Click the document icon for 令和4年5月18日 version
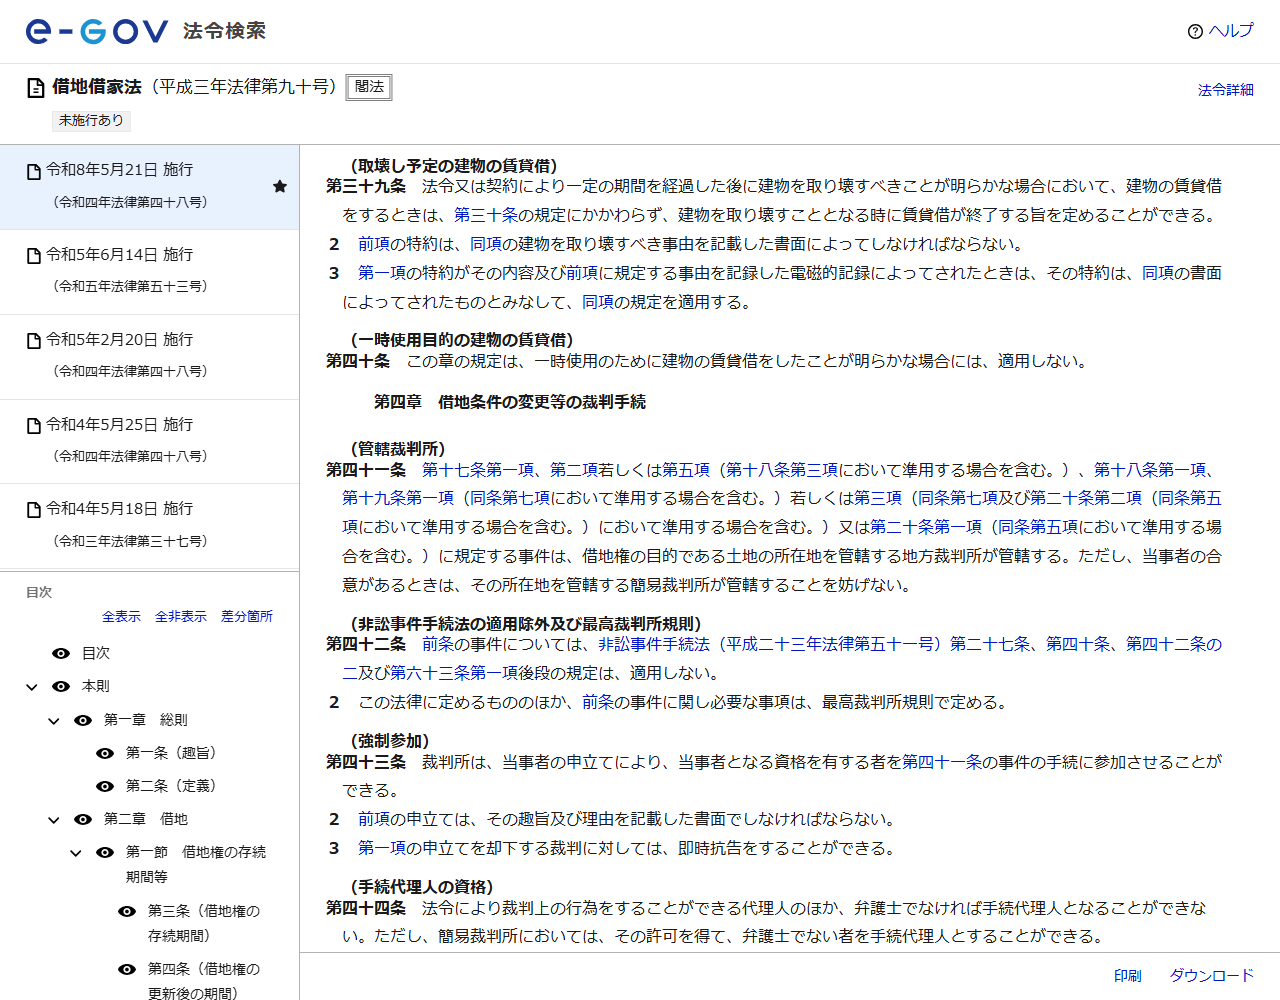 pos(34,510)
